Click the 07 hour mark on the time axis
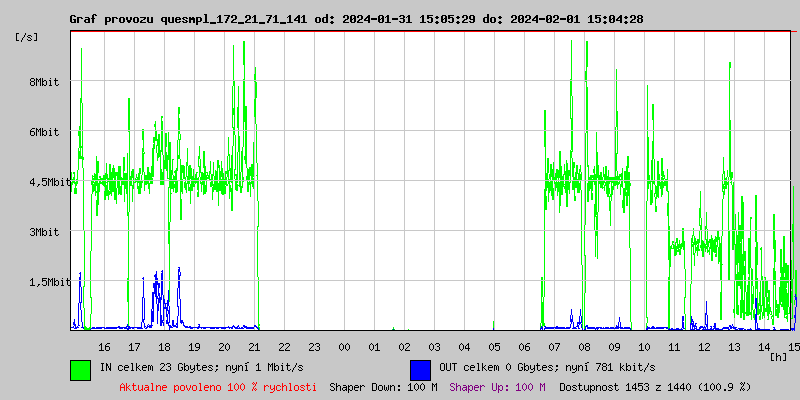 tap(554, 346)
